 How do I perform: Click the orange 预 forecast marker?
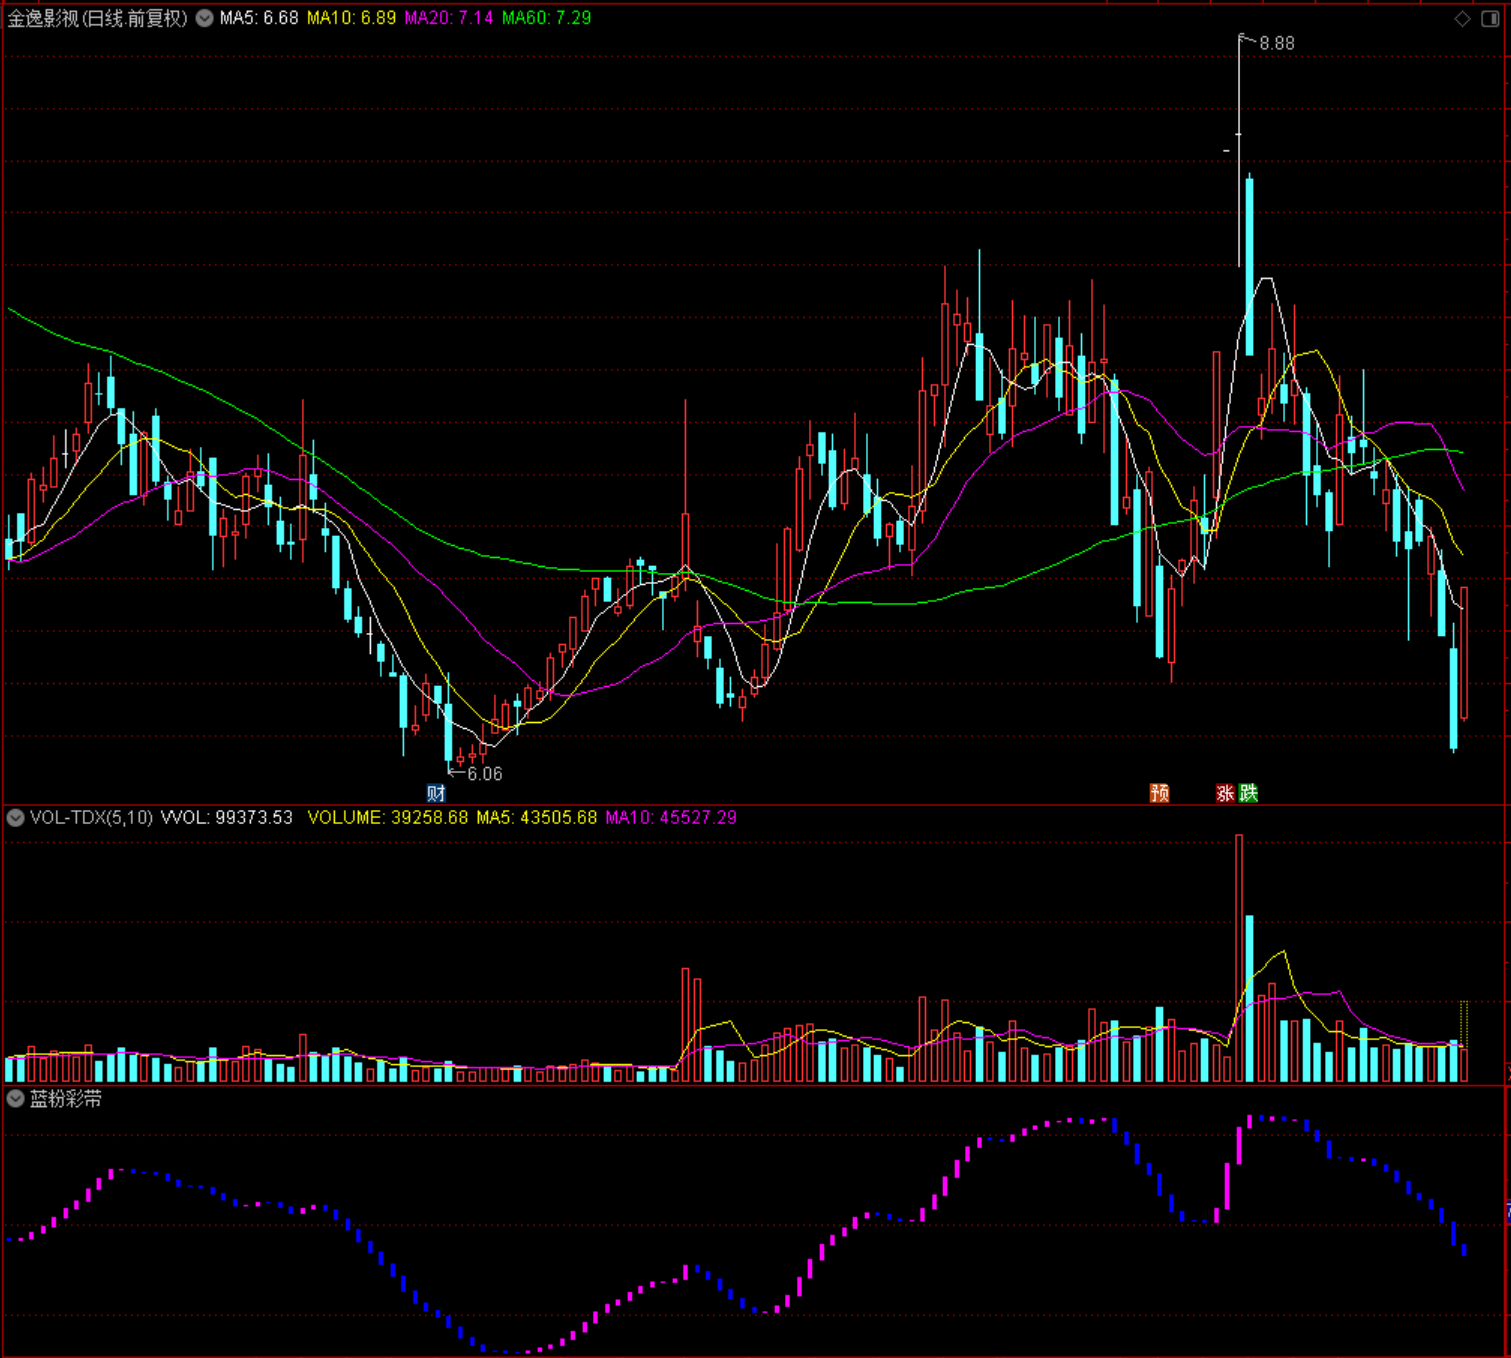[1159, 793]
